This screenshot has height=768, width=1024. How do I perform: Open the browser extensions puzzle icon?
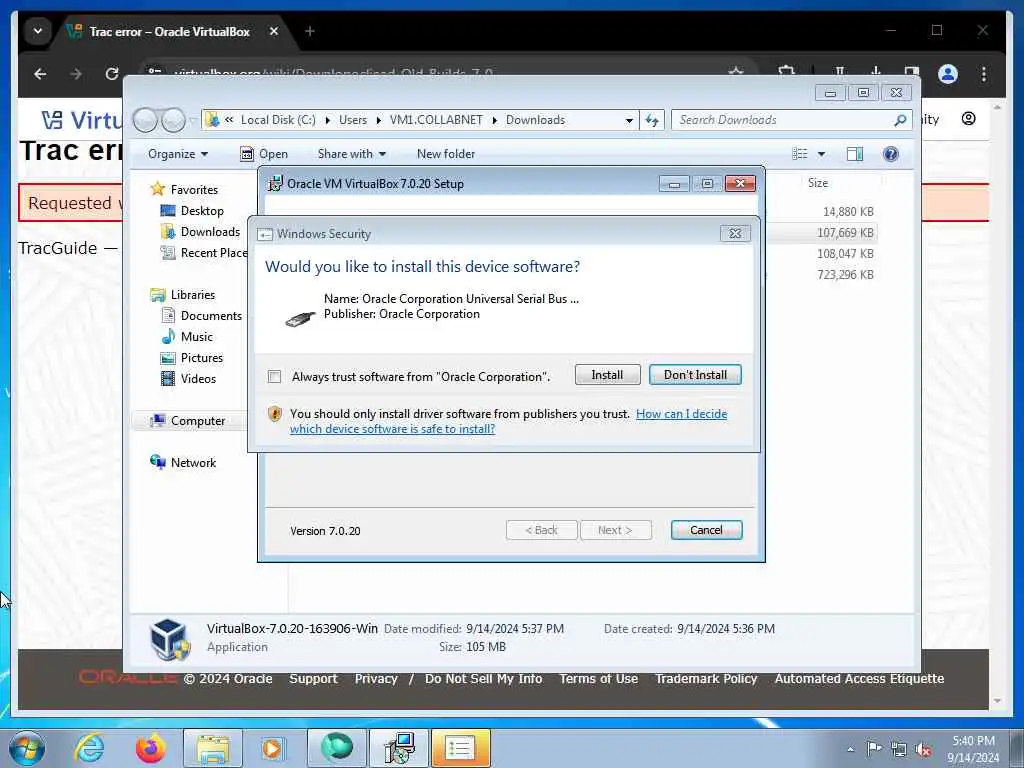[x=786, y=72]
